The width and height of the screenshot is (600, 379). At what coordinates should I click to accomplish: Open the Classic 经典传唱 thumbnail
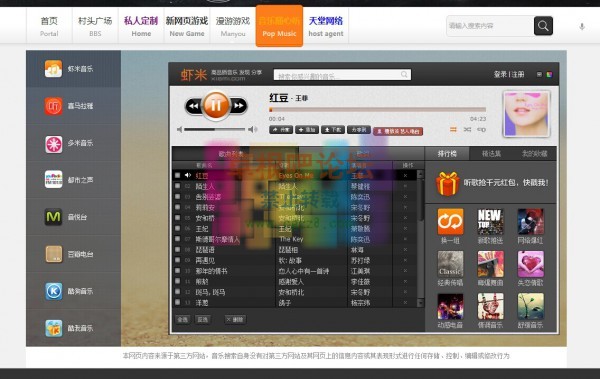(450, 264)
